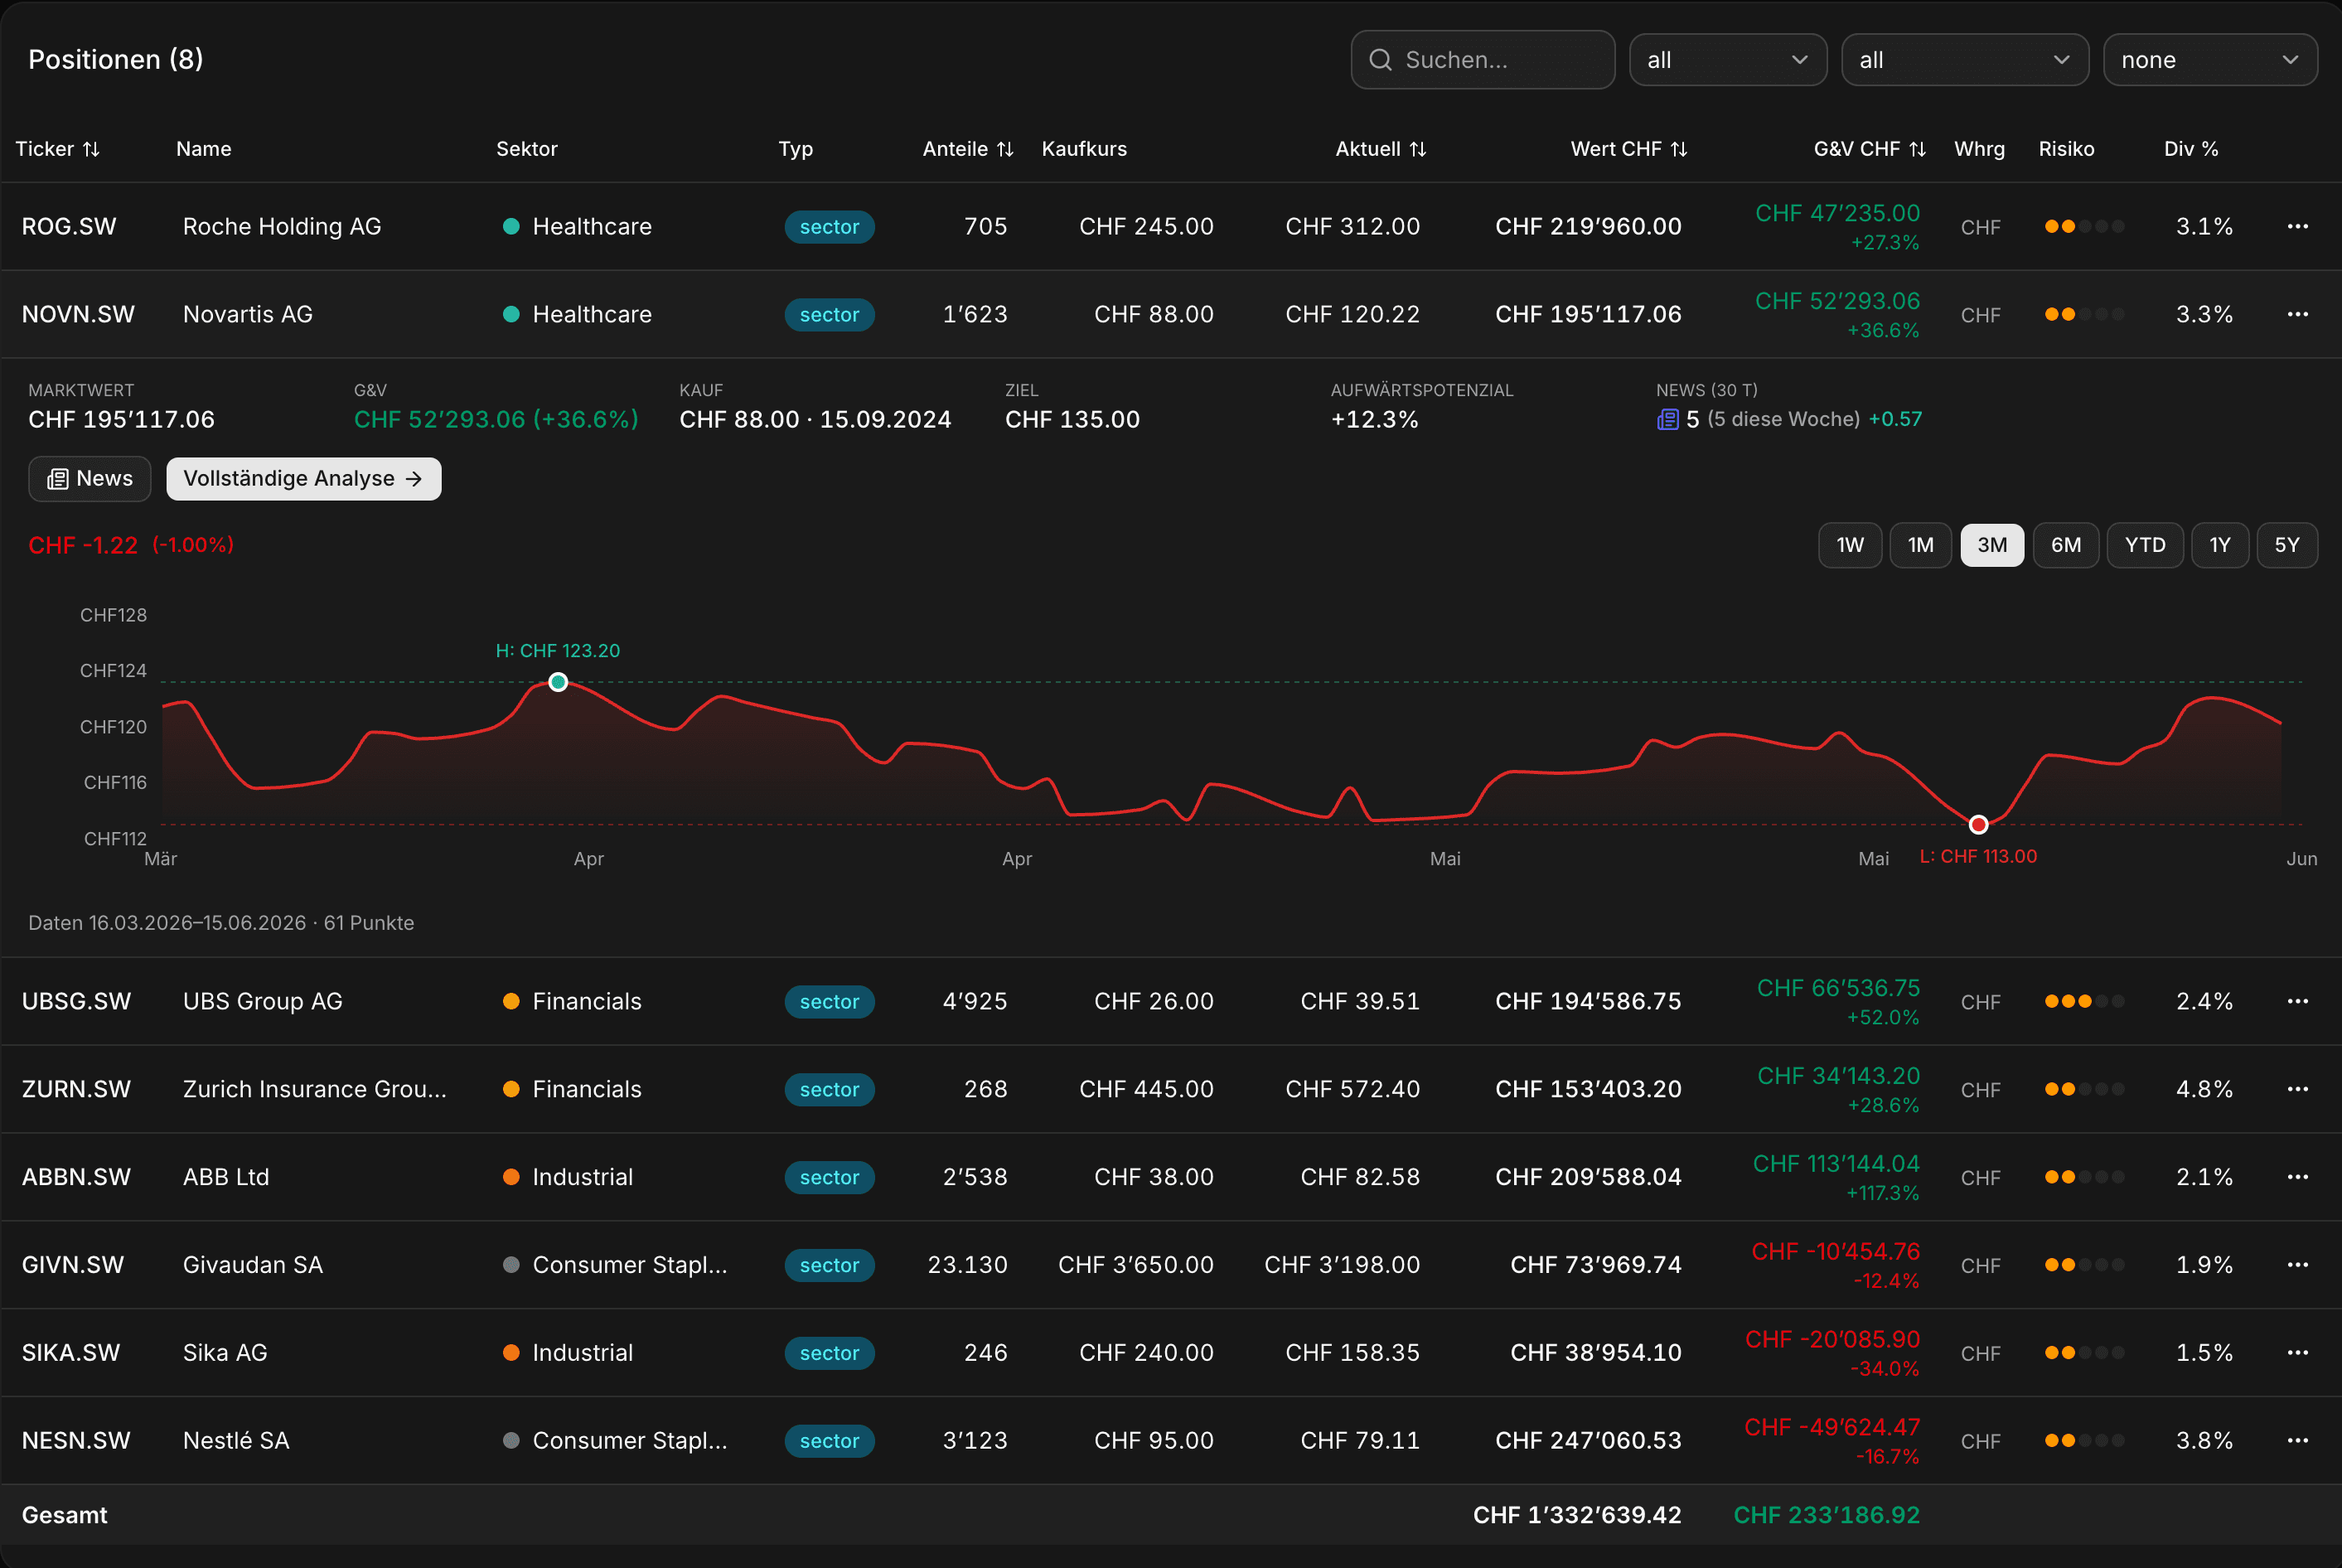Screen dimensions: 2342x1568
Task: Open the more-options menu for UBS Group AG
Action: point(2297,1001)
